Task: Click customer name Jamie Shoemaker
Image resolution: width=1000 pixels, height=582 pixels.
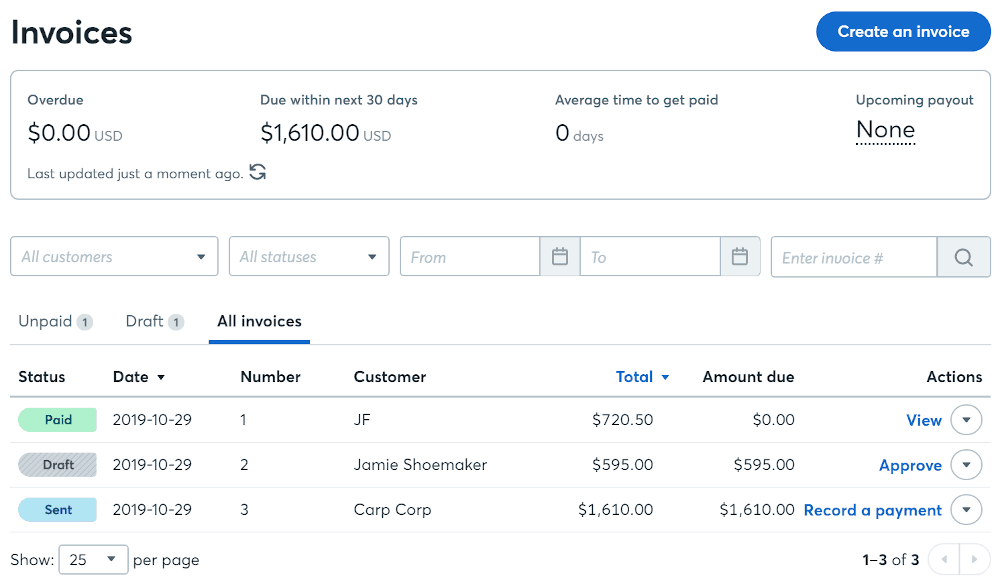Action: (420, 465)
